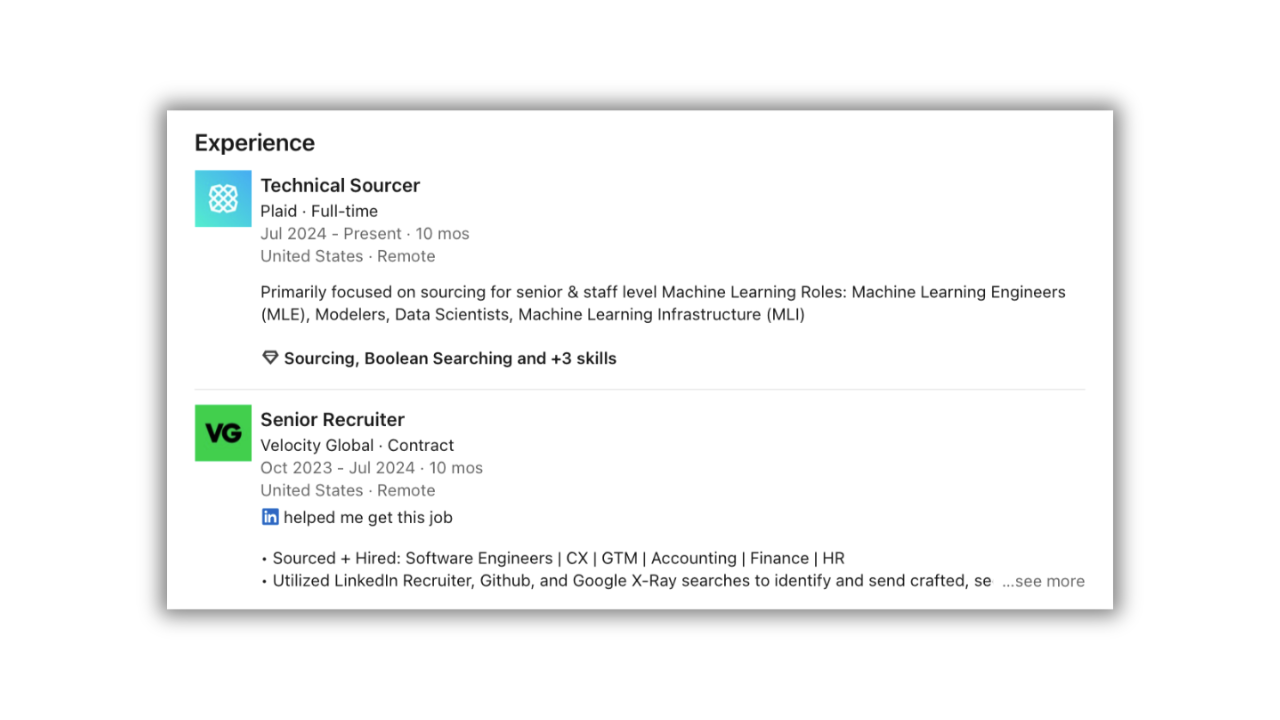
Task: Click 'helped me get this job' text
Action: [368, 517]
